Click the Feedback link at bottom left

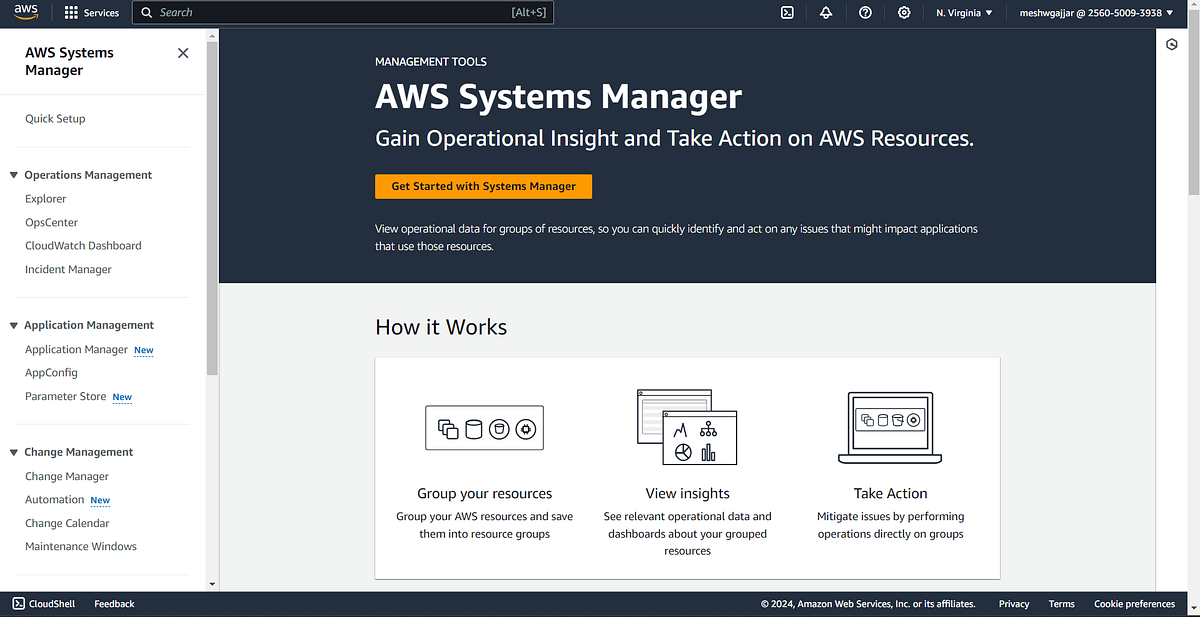[113, 603]
